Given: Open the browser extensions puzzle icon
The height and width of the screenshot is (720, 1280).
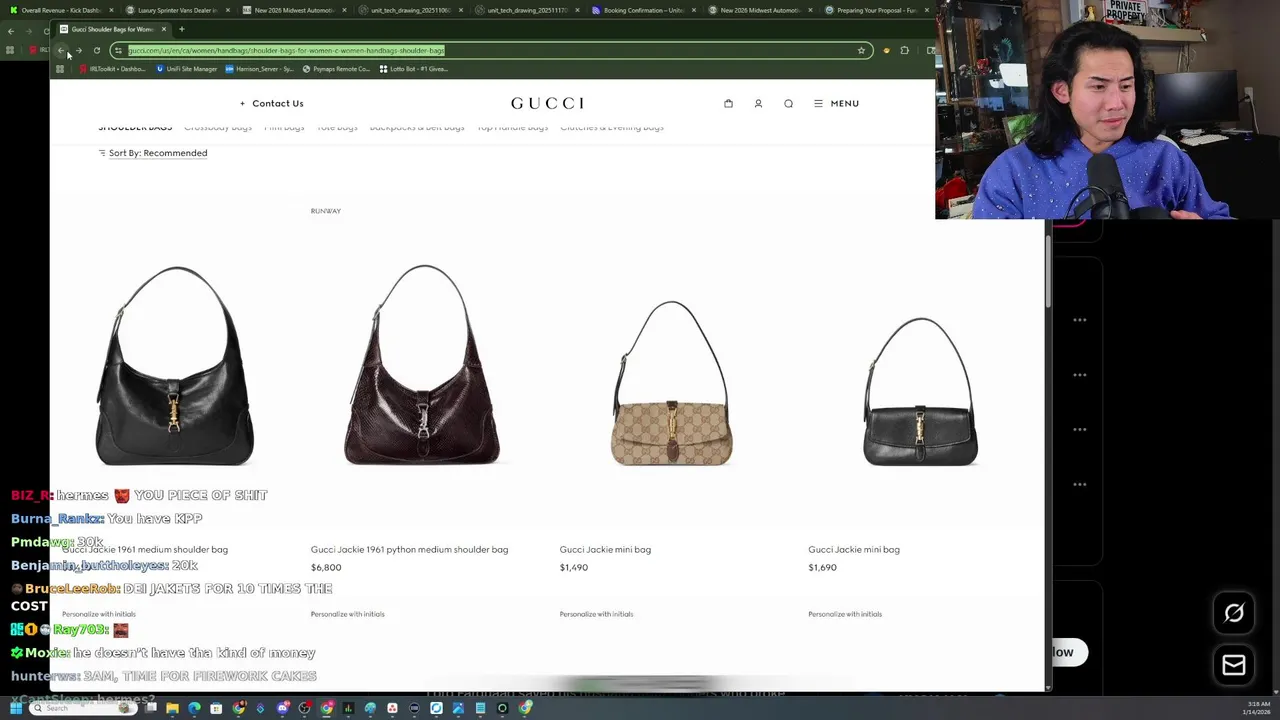Looking at the screenshot, I should [x=904, y=50].
